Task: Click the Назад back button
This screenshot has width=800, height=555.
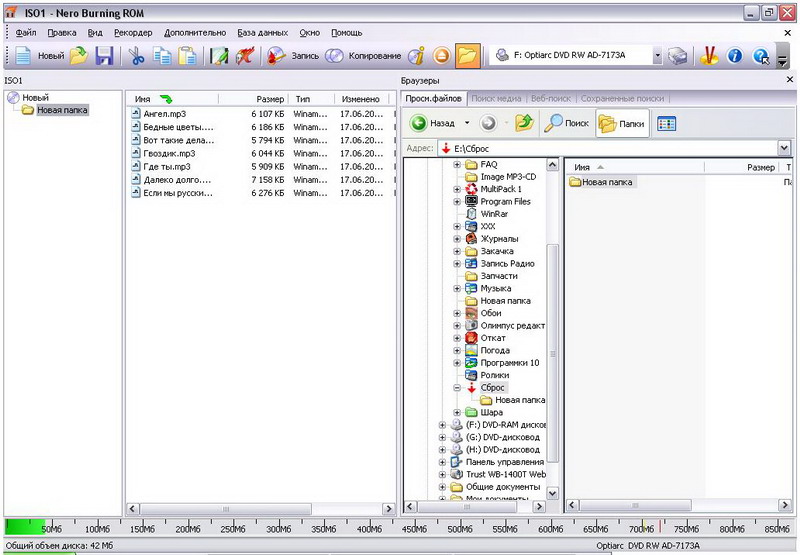Action: coord(433,123)
